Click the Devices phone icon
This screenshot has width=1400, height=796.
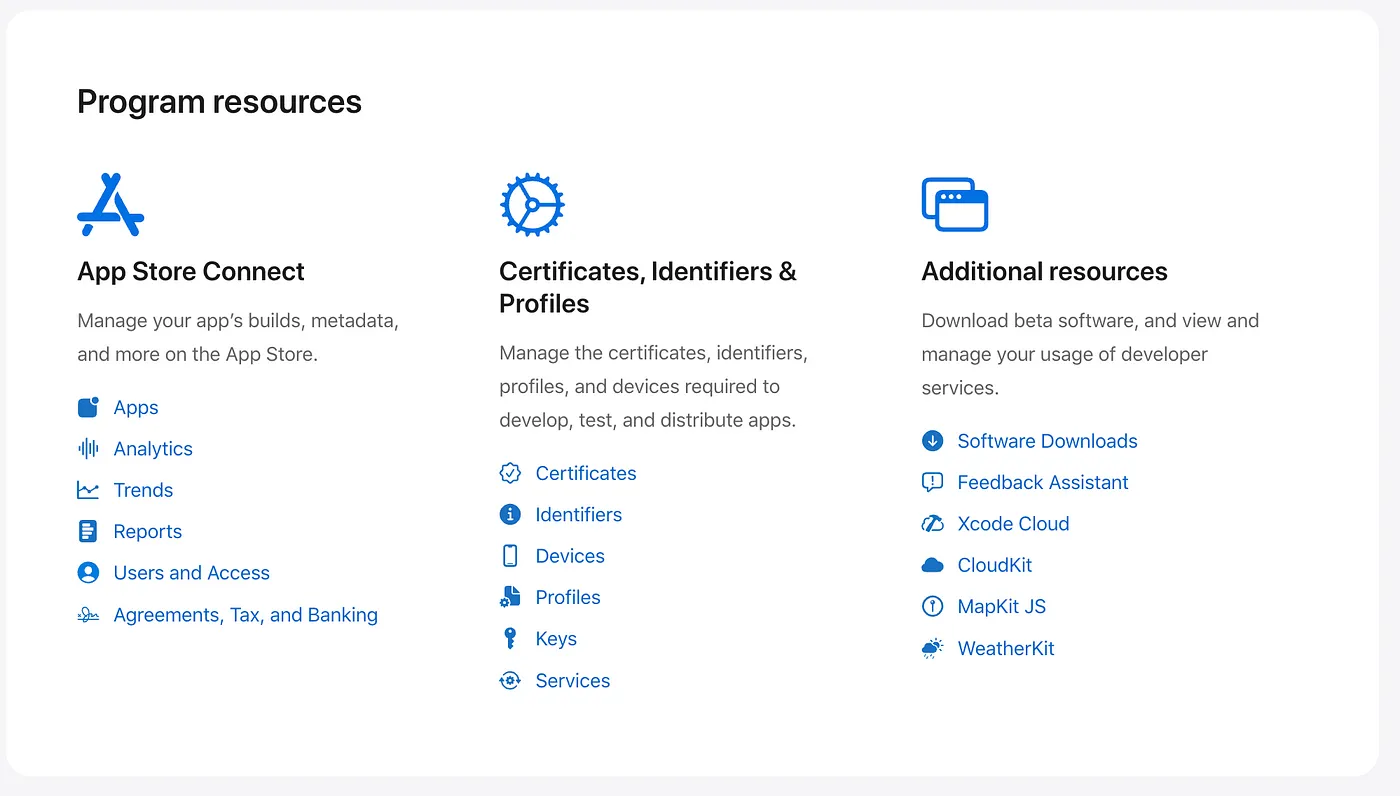[510, 556]
